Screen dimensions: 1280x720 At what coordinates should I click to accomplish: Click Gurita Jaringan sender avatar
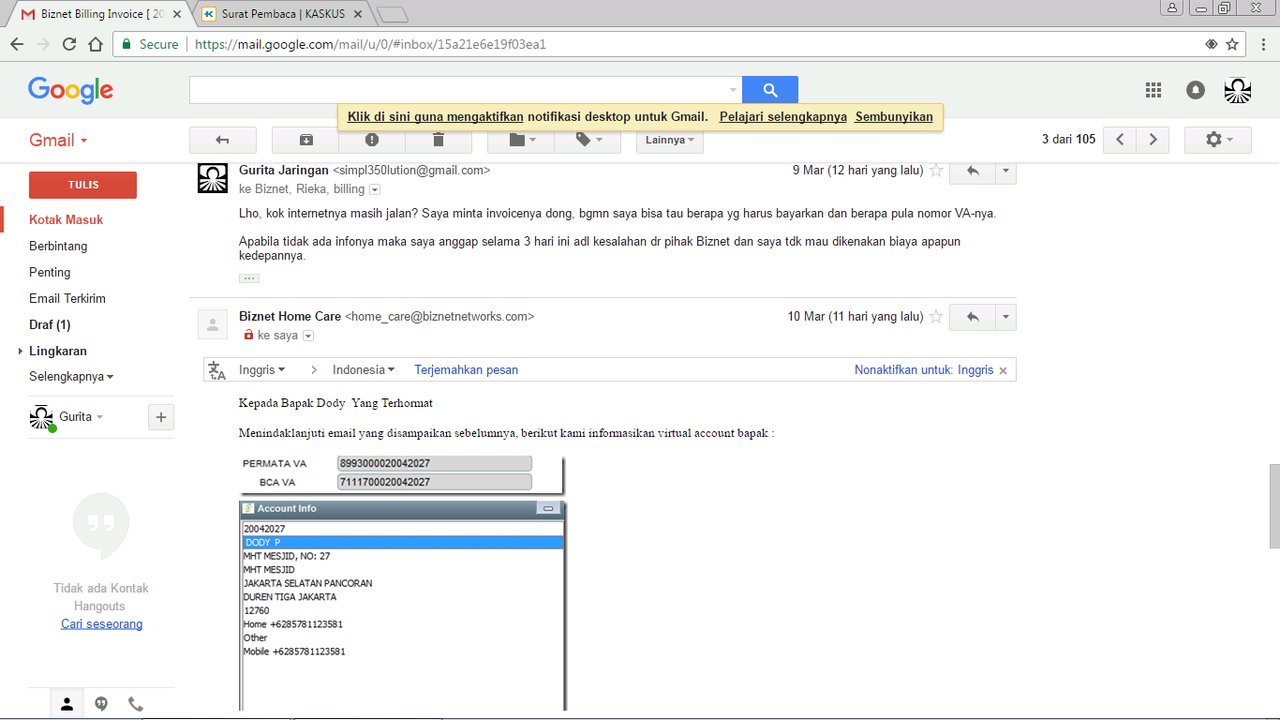[x=213, y=178]
